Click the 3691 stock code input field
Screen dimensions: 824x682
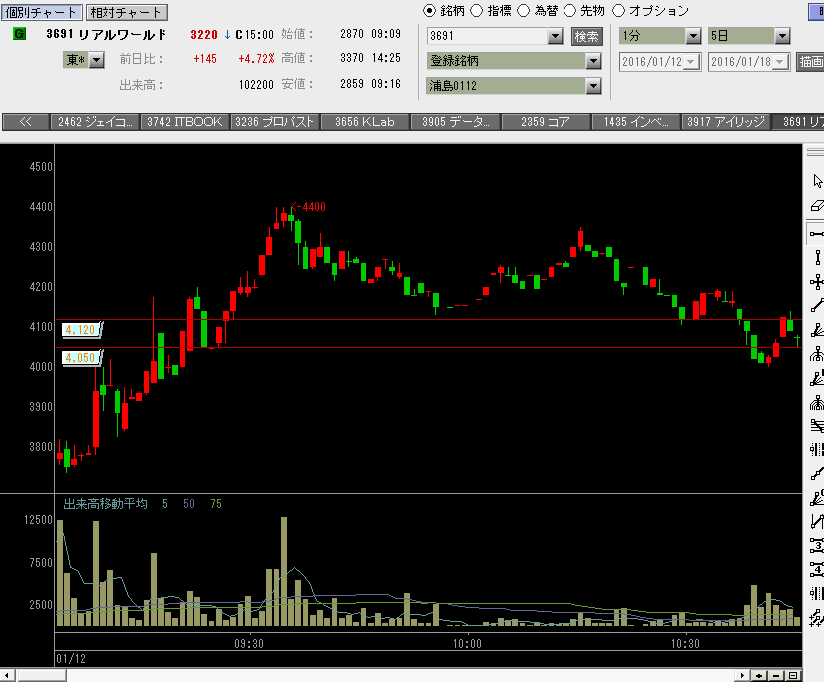[488, 36]
